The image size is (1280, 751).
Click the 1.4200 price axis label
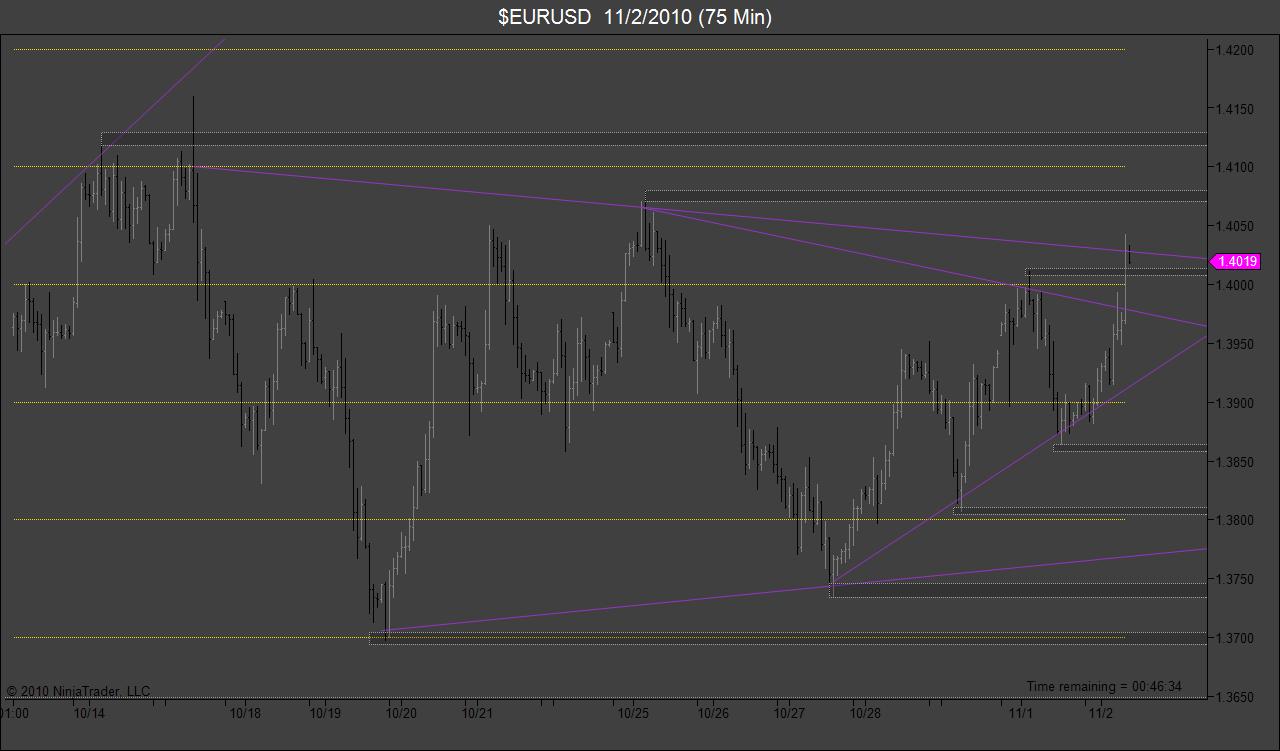point(1233,49)
